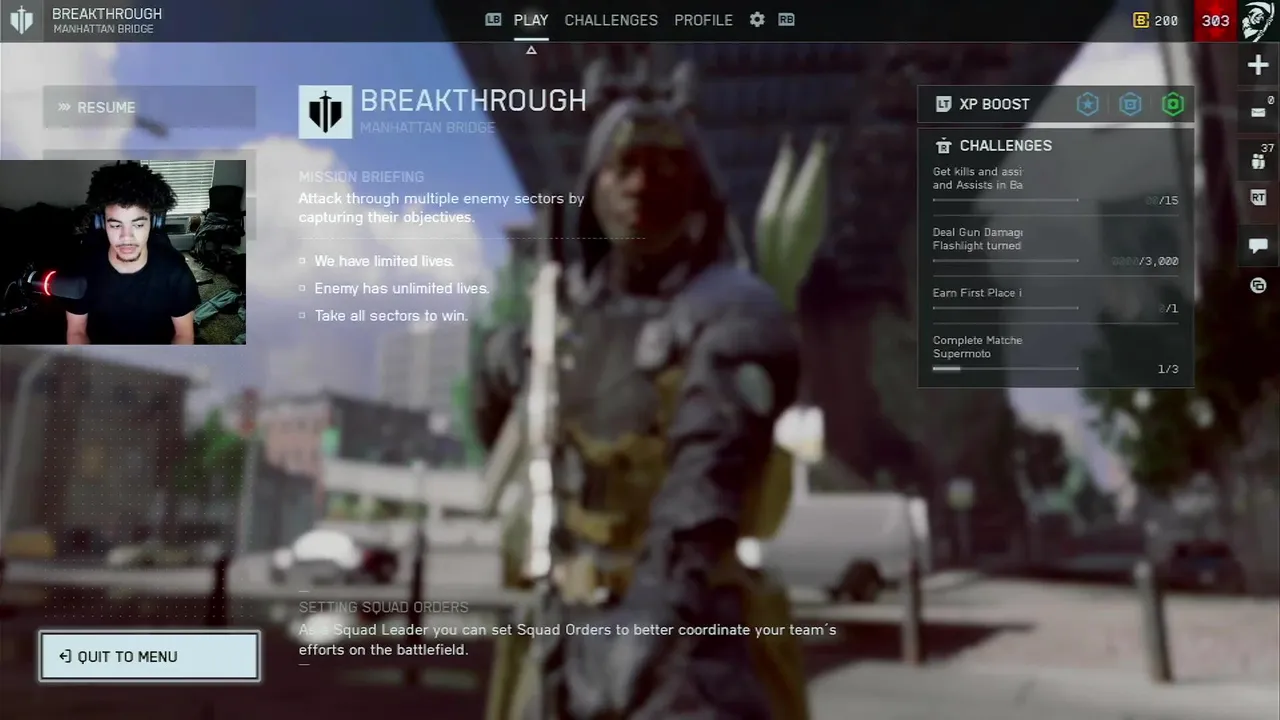1280x720 pixels.
Task: Open the chat bubble icon
Action: pyautogui.click(x=1258, y=246)
